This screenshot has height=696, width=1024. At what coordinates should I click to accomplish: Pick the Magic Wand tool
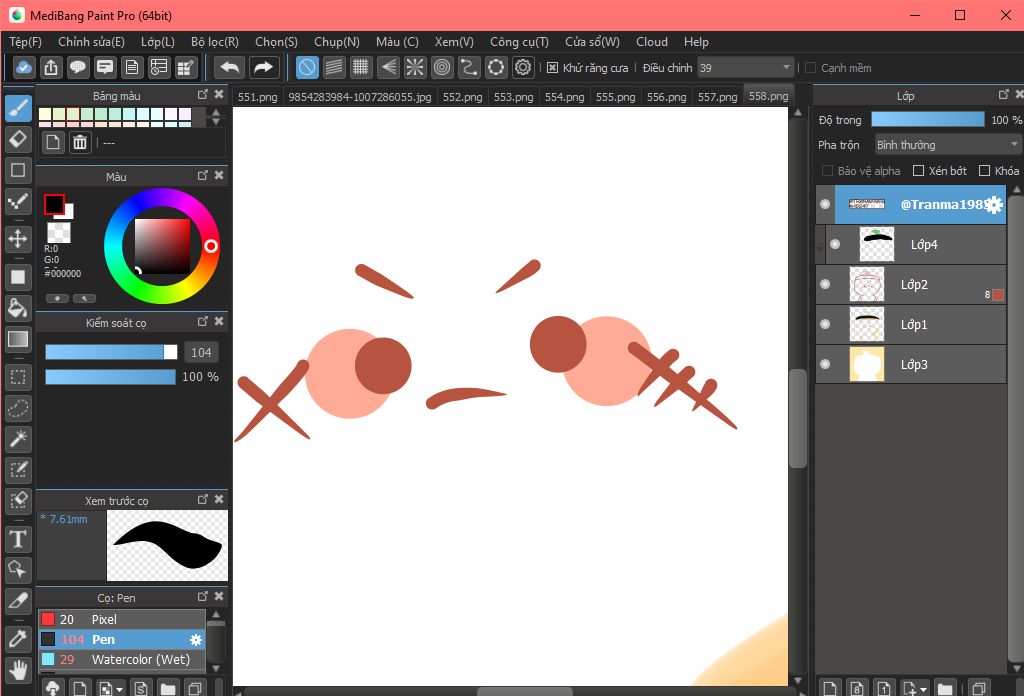click(18, 439)
